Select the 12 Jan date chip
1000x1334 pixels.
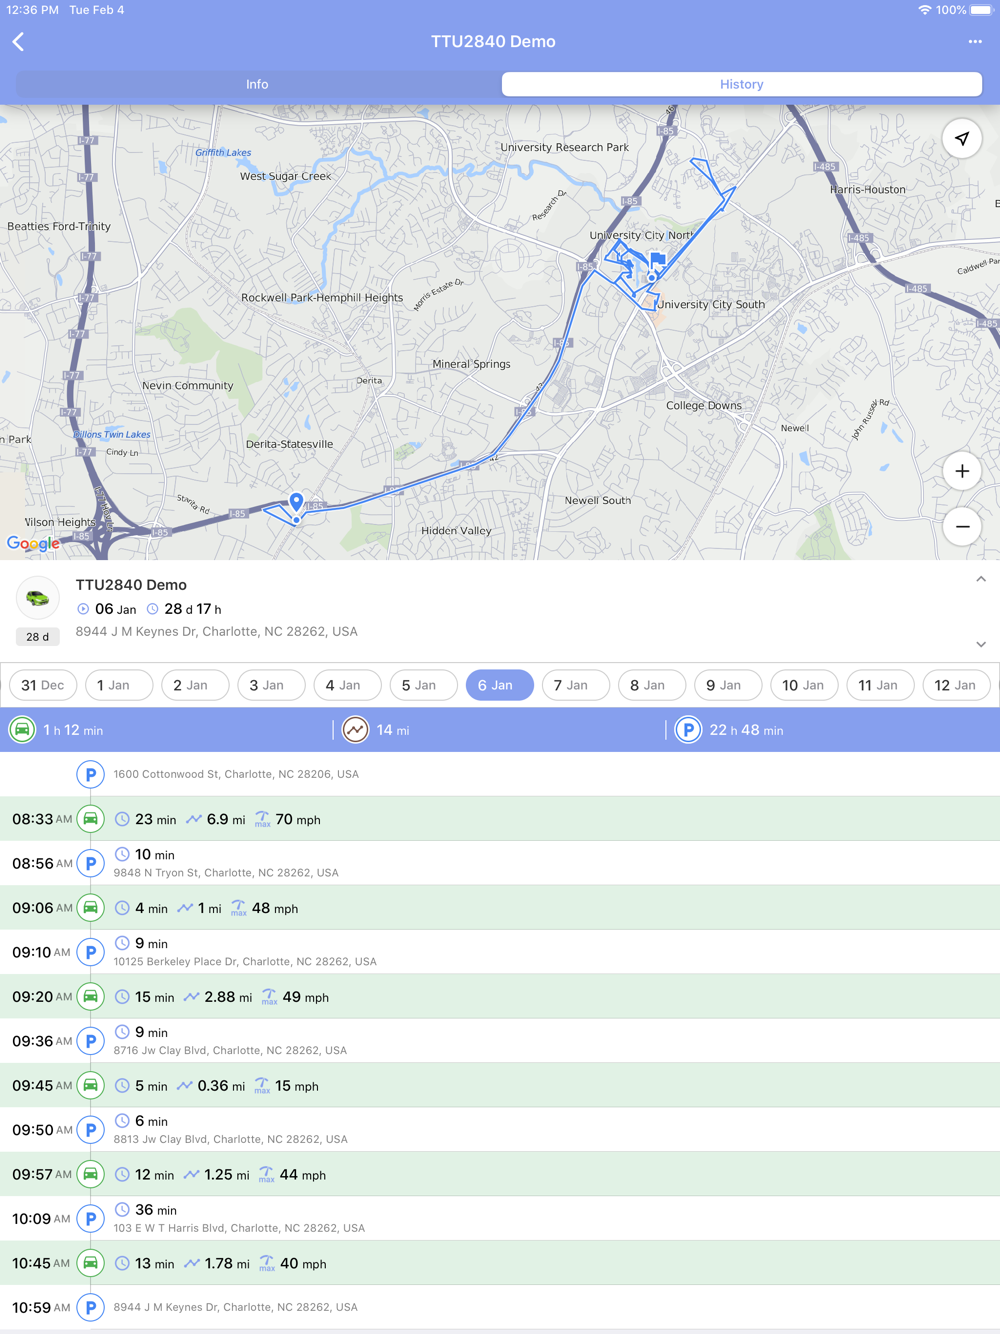956,685
